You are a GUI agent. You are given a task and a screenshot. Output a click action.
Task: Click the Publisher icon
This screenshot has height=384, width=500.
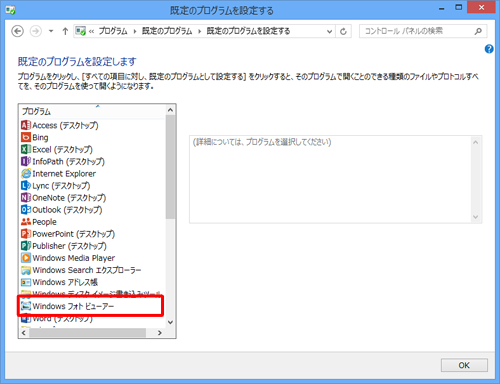click(x=26, y=246)
